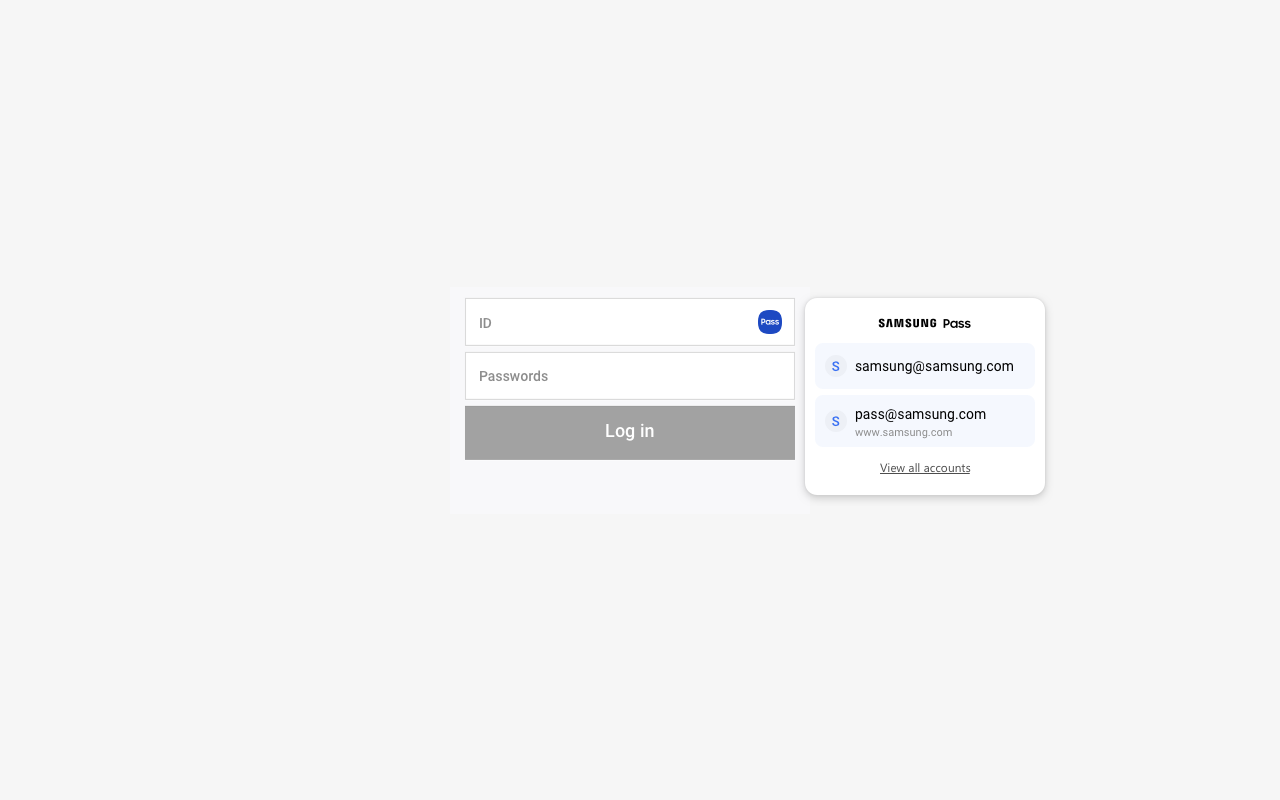The height and width of the screenshot is (800, 1280).
Task: Click the Samsung Pass logo in popup header
Action: (925, 323)
